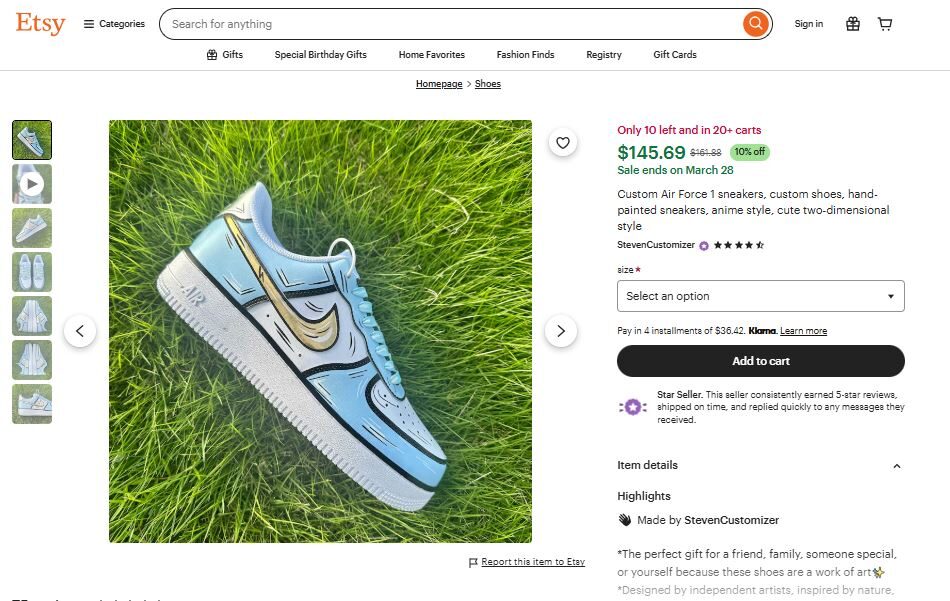Show the previous photo with the left arrow
The image size is (950, 601).
pyautogui.click(x=81, y=330)
